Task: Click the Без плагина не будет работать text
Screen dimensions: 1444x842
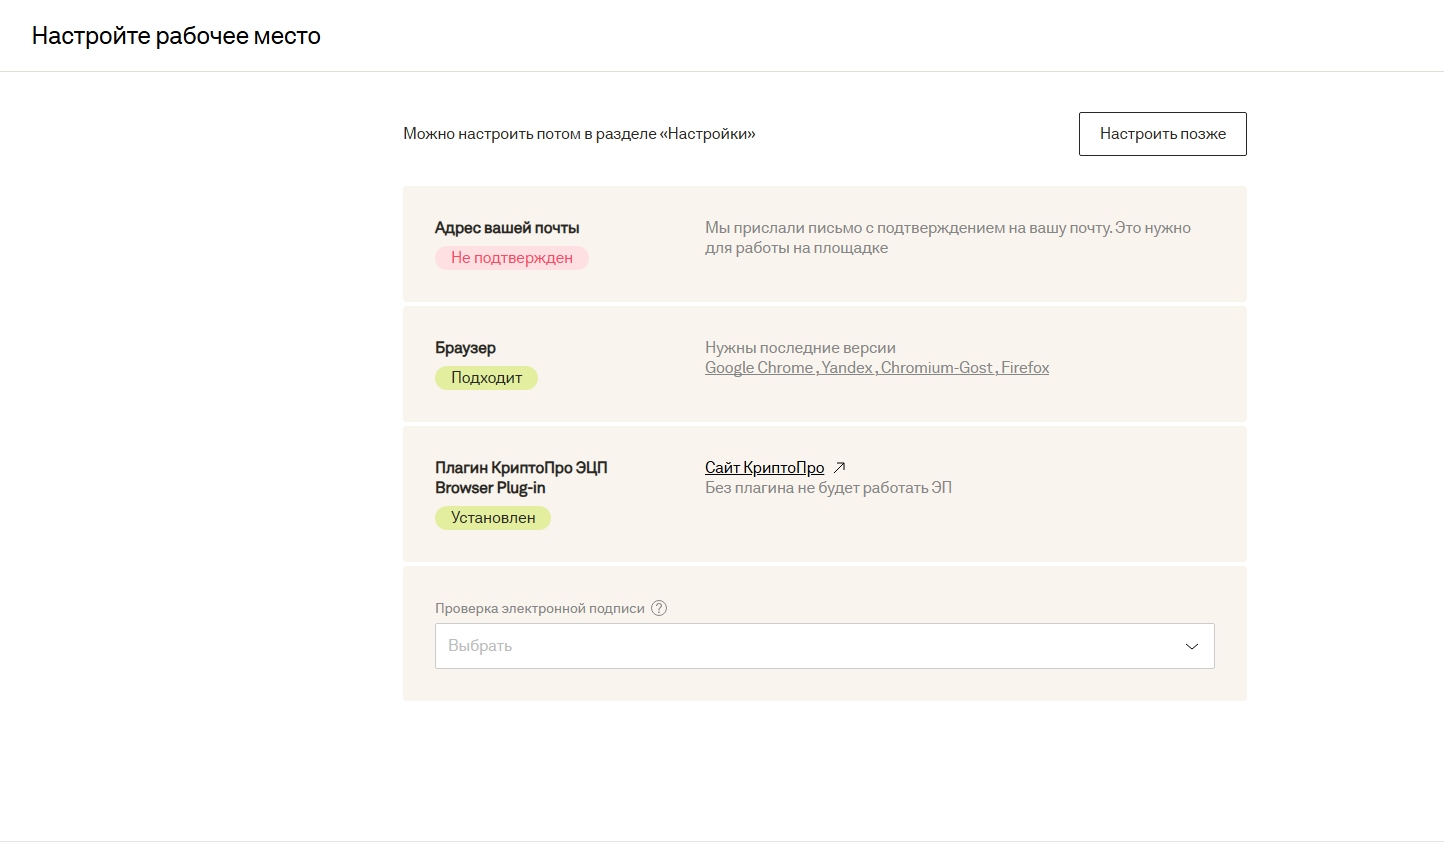Action: (x=828, y=488)
